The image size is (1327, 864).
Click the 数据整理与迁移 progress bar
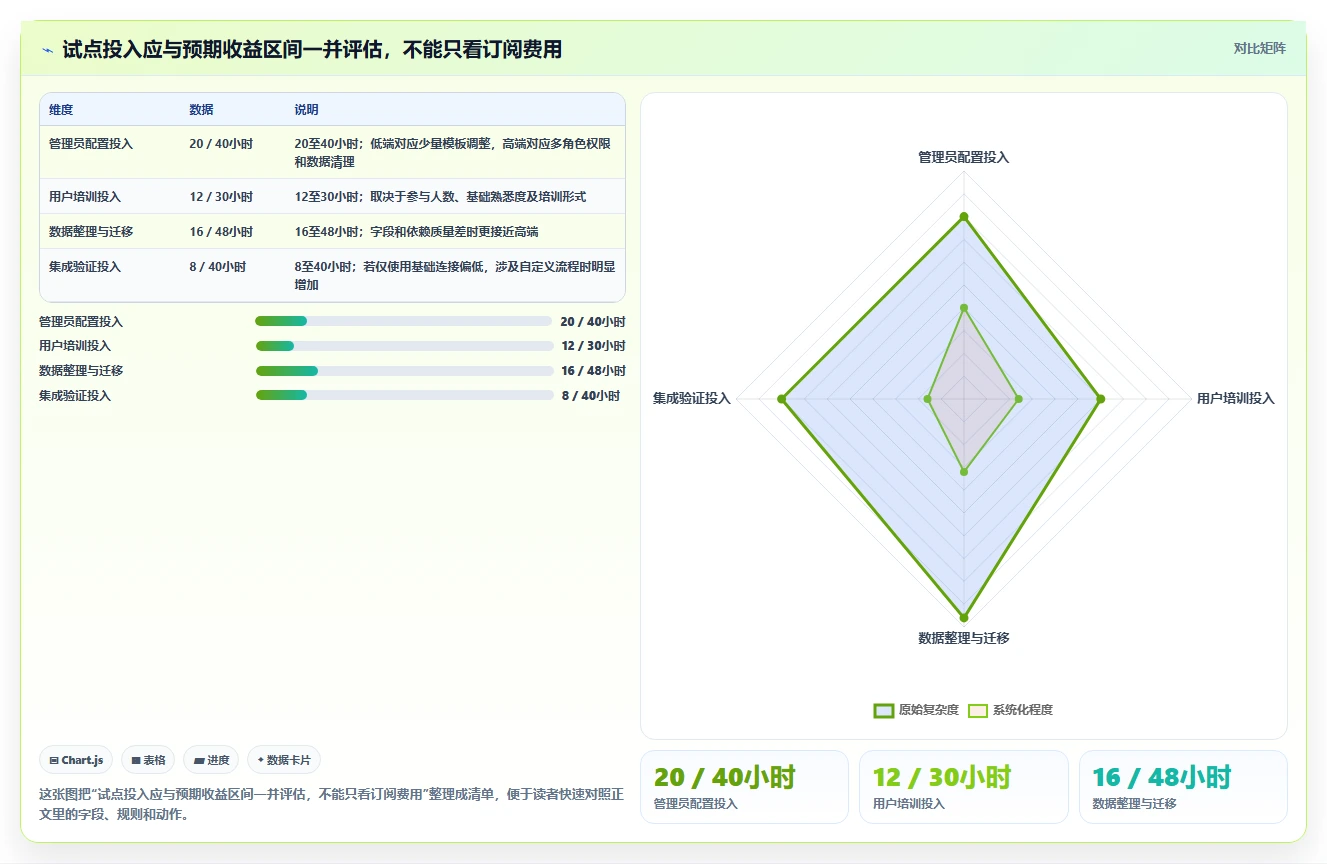pos(404,371)
